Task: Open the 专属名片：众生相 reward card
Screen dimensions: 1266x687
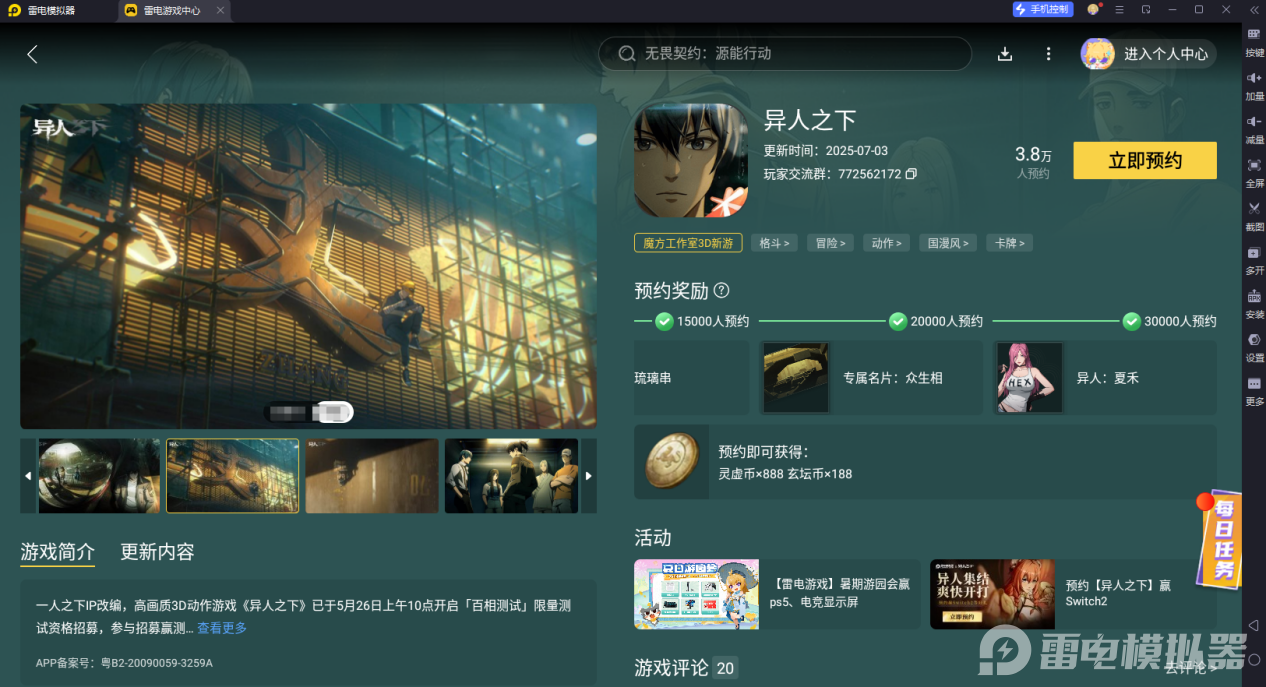Action: [x=871, y=378]
